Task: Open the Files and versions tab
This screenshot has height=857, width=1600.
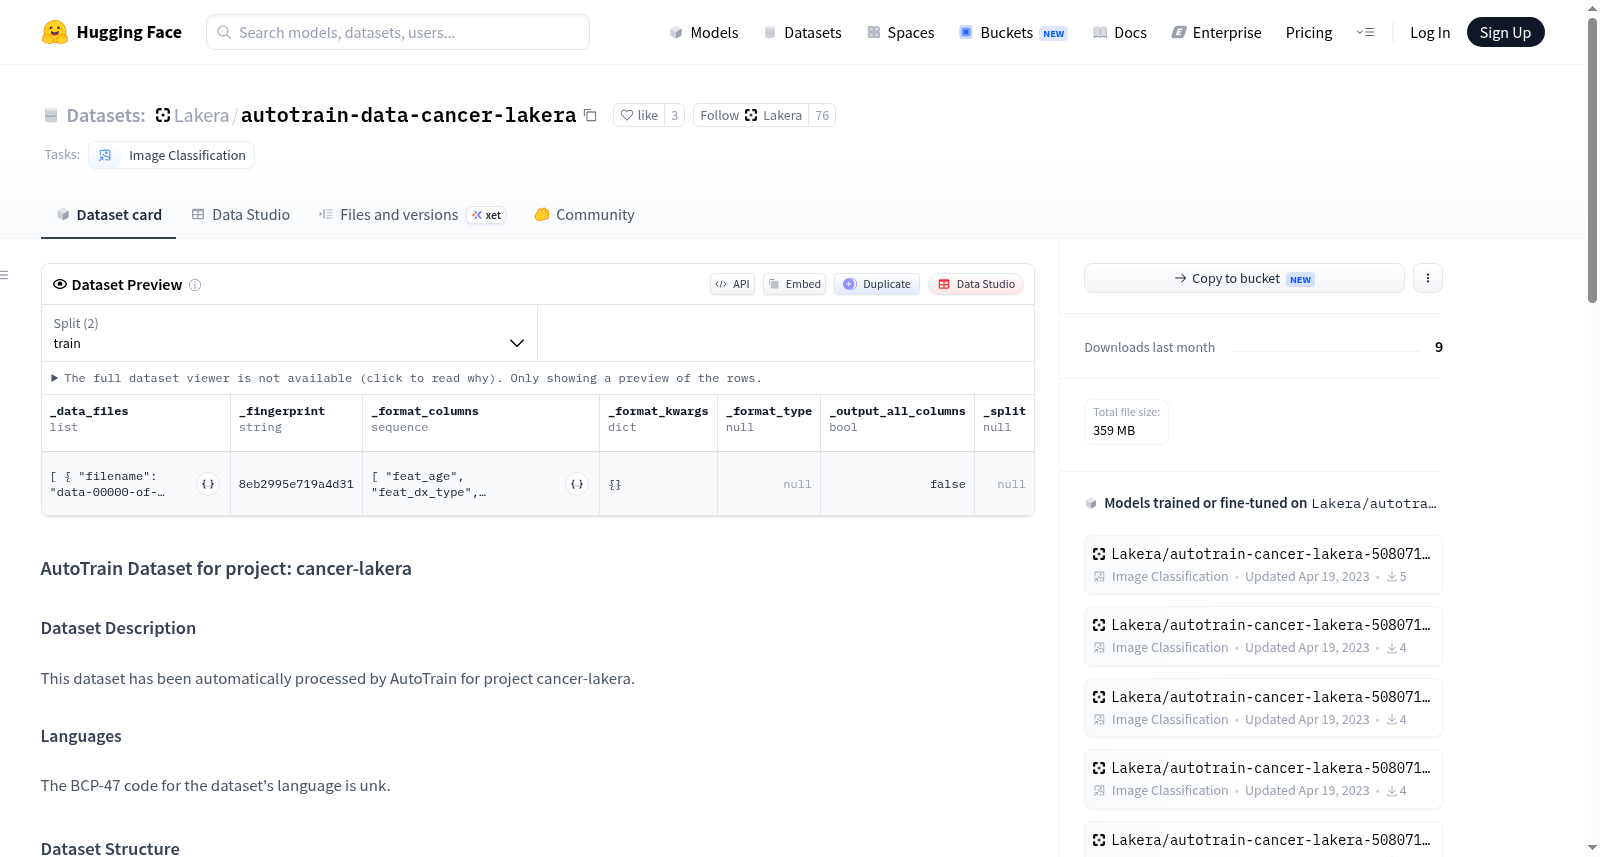Action: pos(412,215)
